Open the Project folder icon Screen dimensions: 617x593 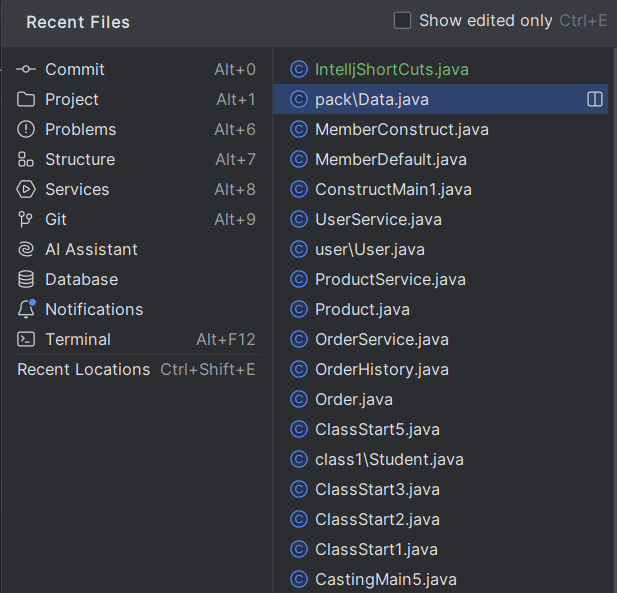(26, 100)
